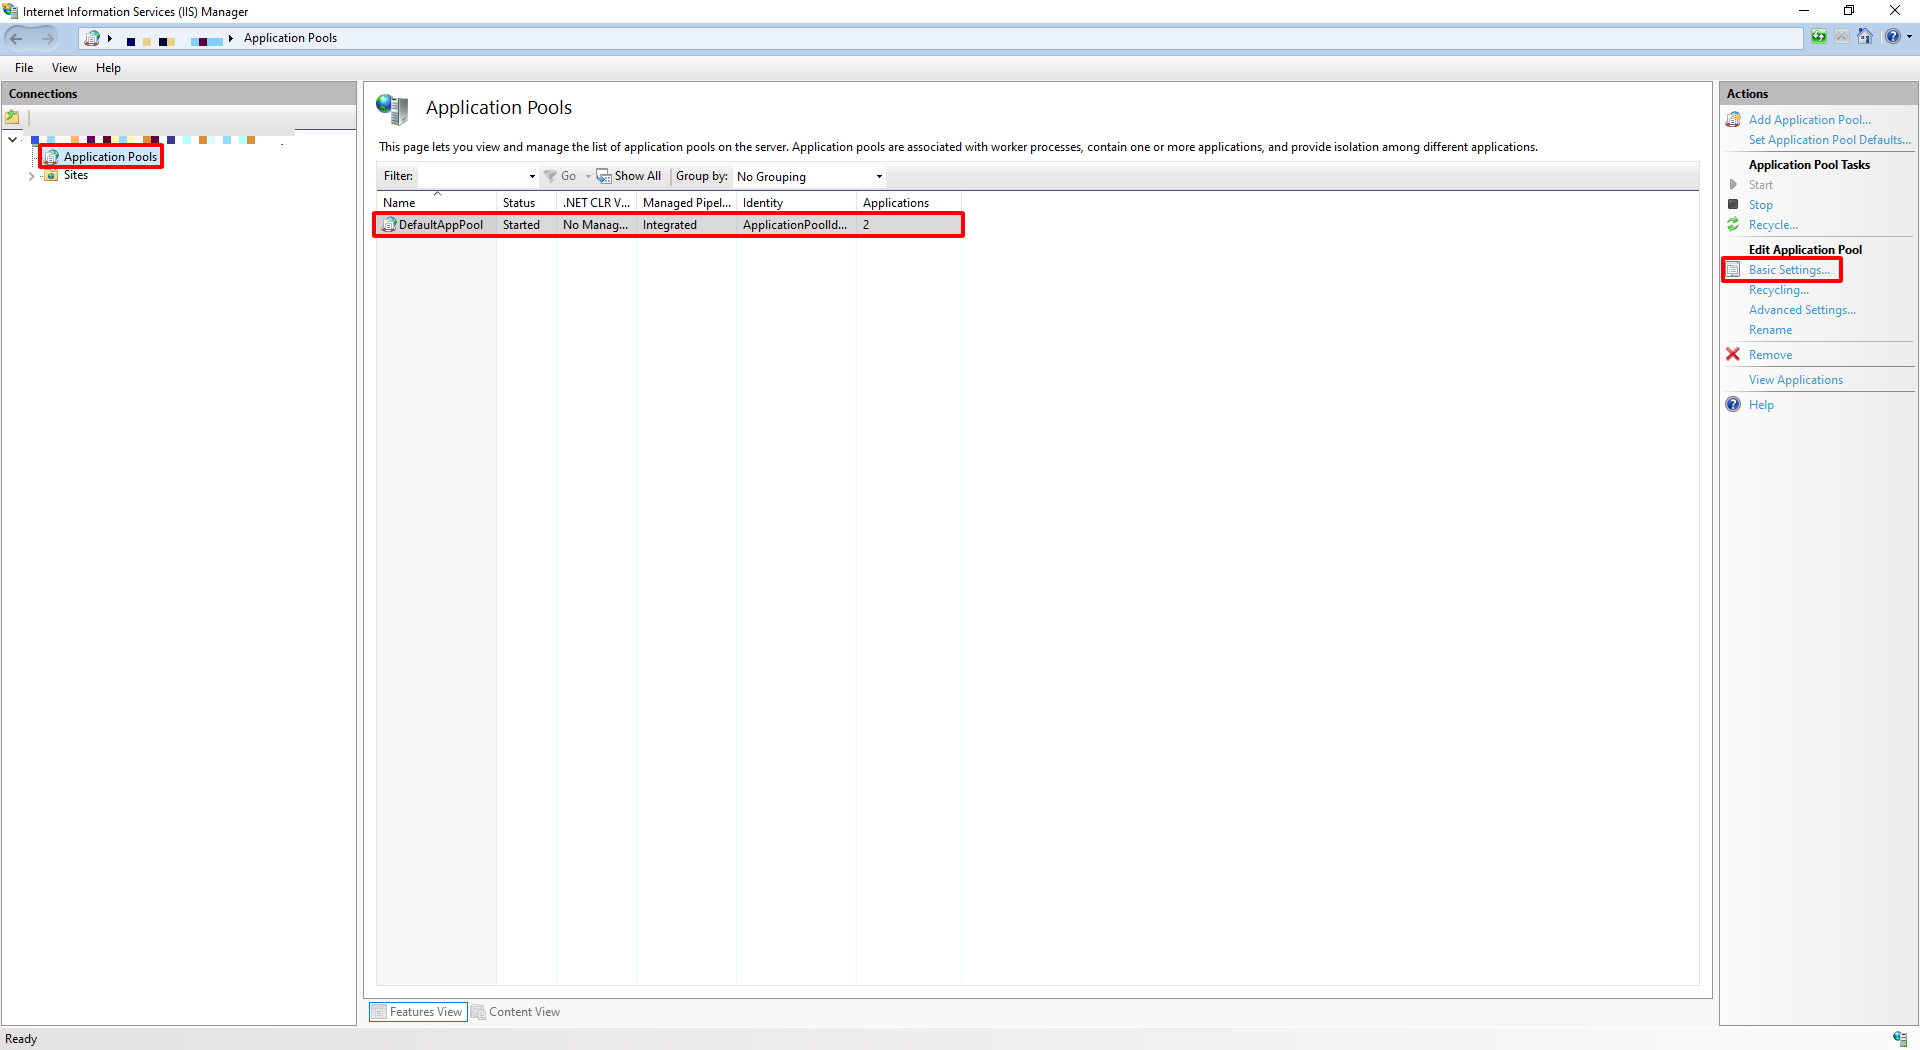Click the 'No Manag...' CLR cell
Viewport: 1920px width, 1050px height.
[x=595, y=225]
